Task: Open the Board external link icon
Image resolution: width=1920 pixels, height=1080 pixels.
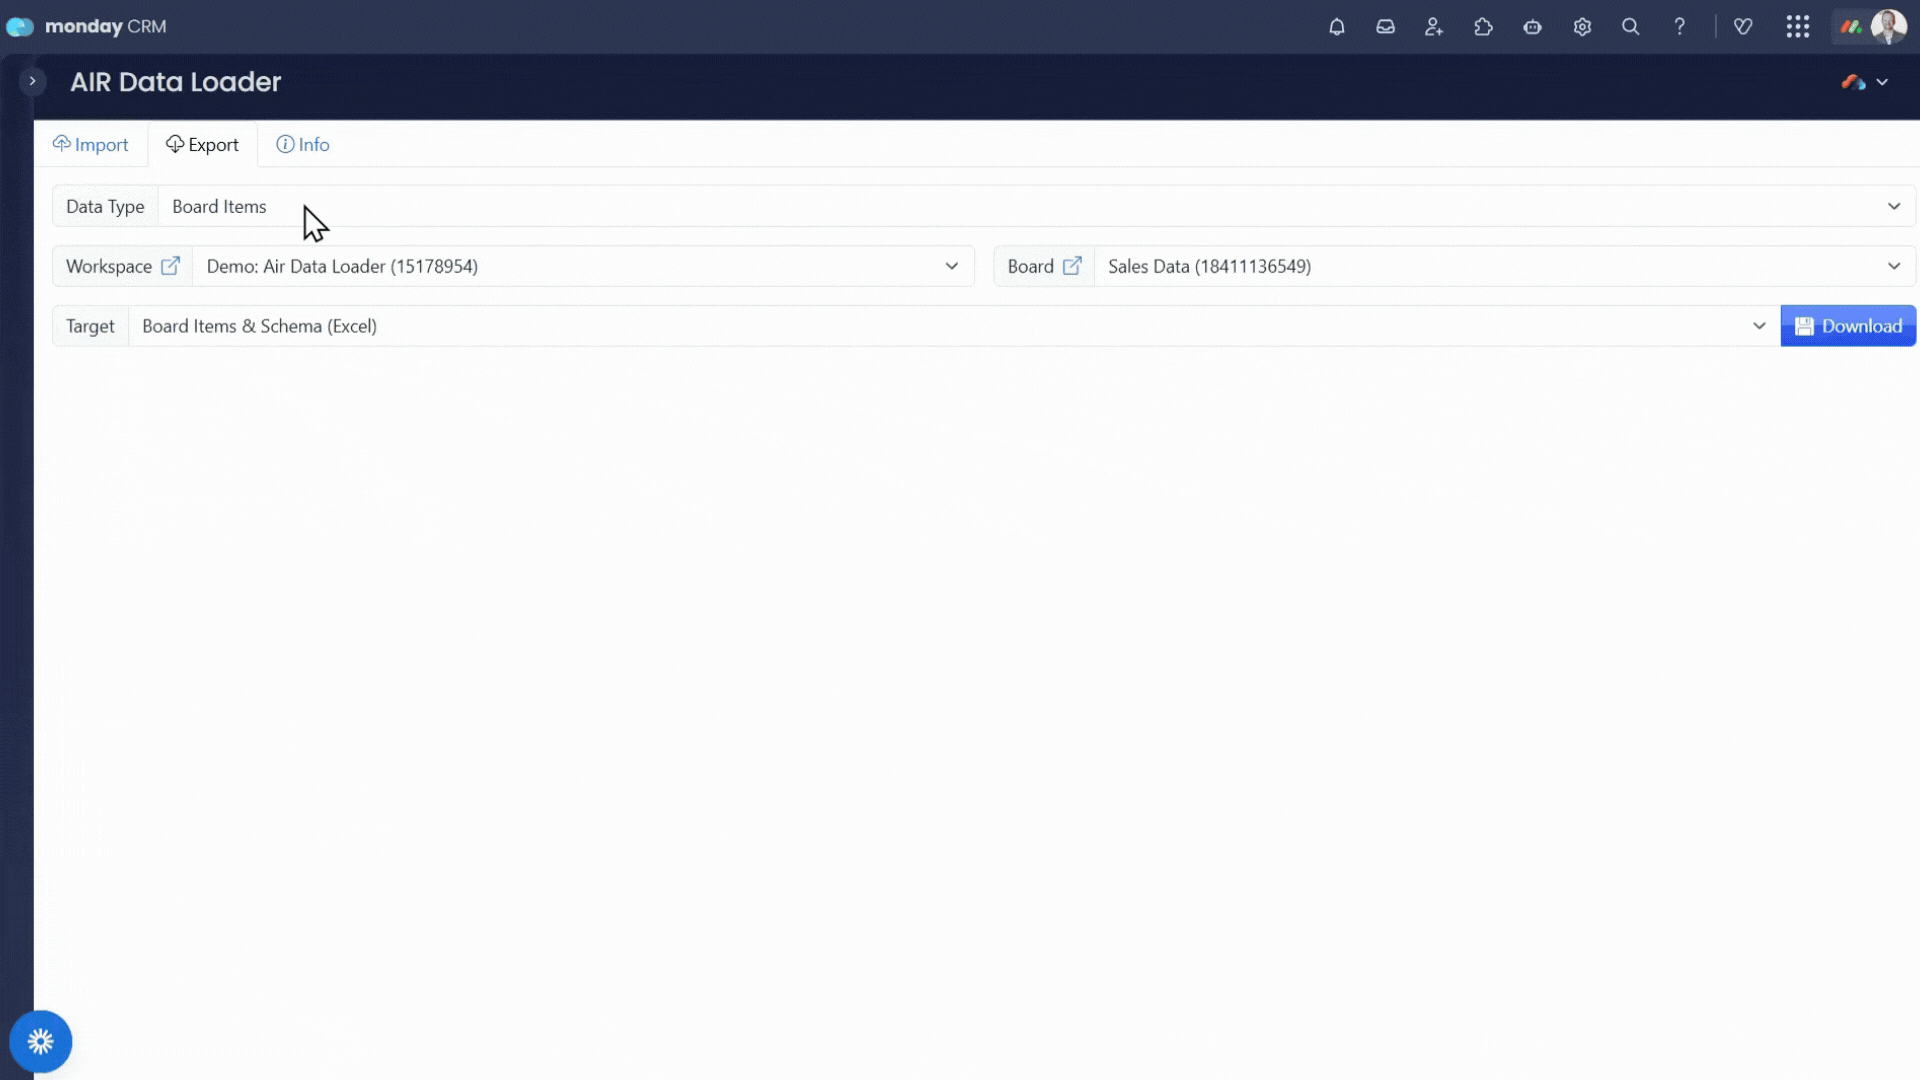Action: click(1072, 266)
